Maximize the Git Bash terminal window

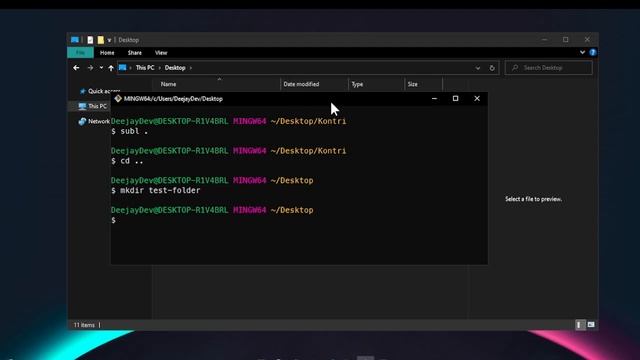click(456, 98)
